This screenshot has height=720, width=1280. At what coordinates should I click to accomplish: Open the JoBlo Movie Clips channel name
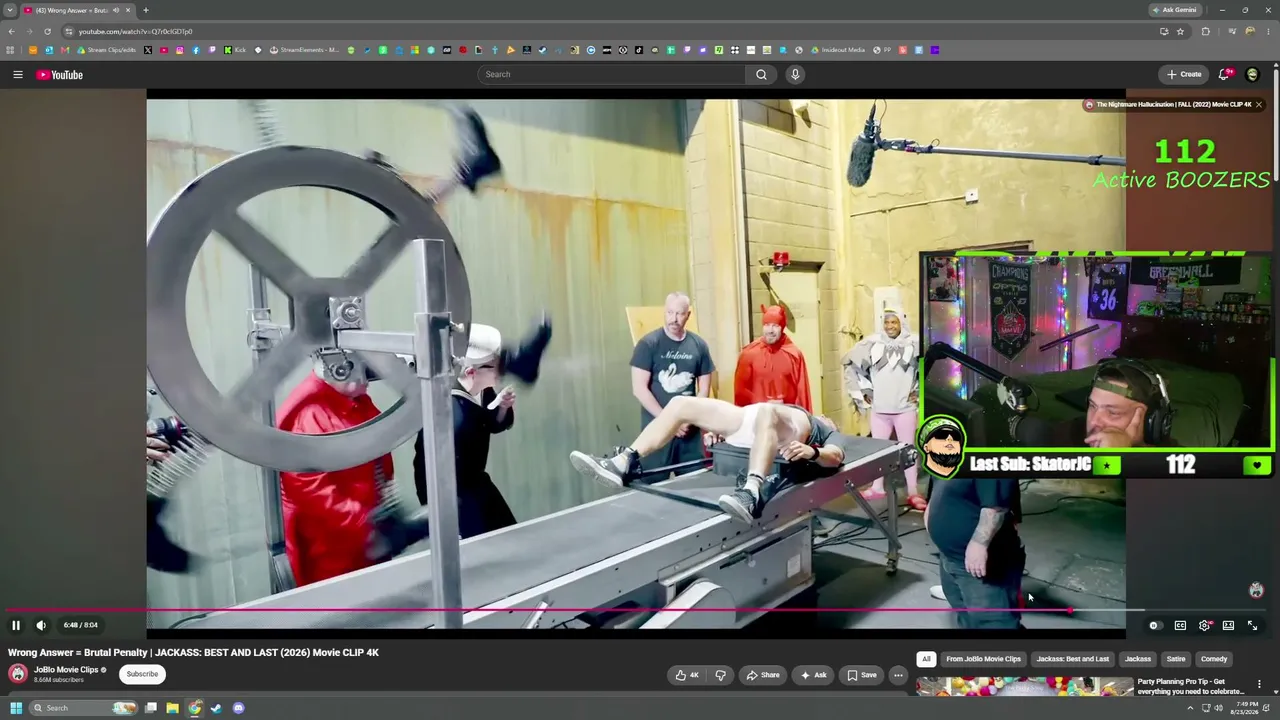tap(66, 670)
